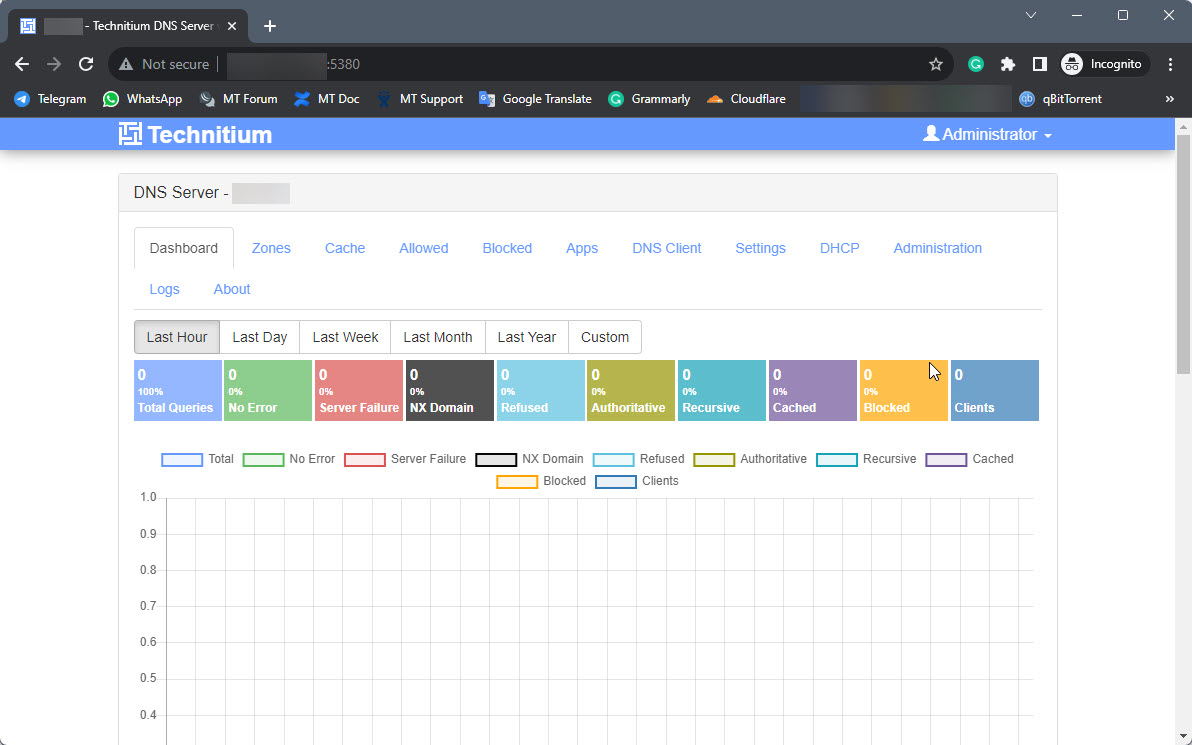Switch to the Cache tab
The height and width of the screenshot is (745, 1192).
345,249
